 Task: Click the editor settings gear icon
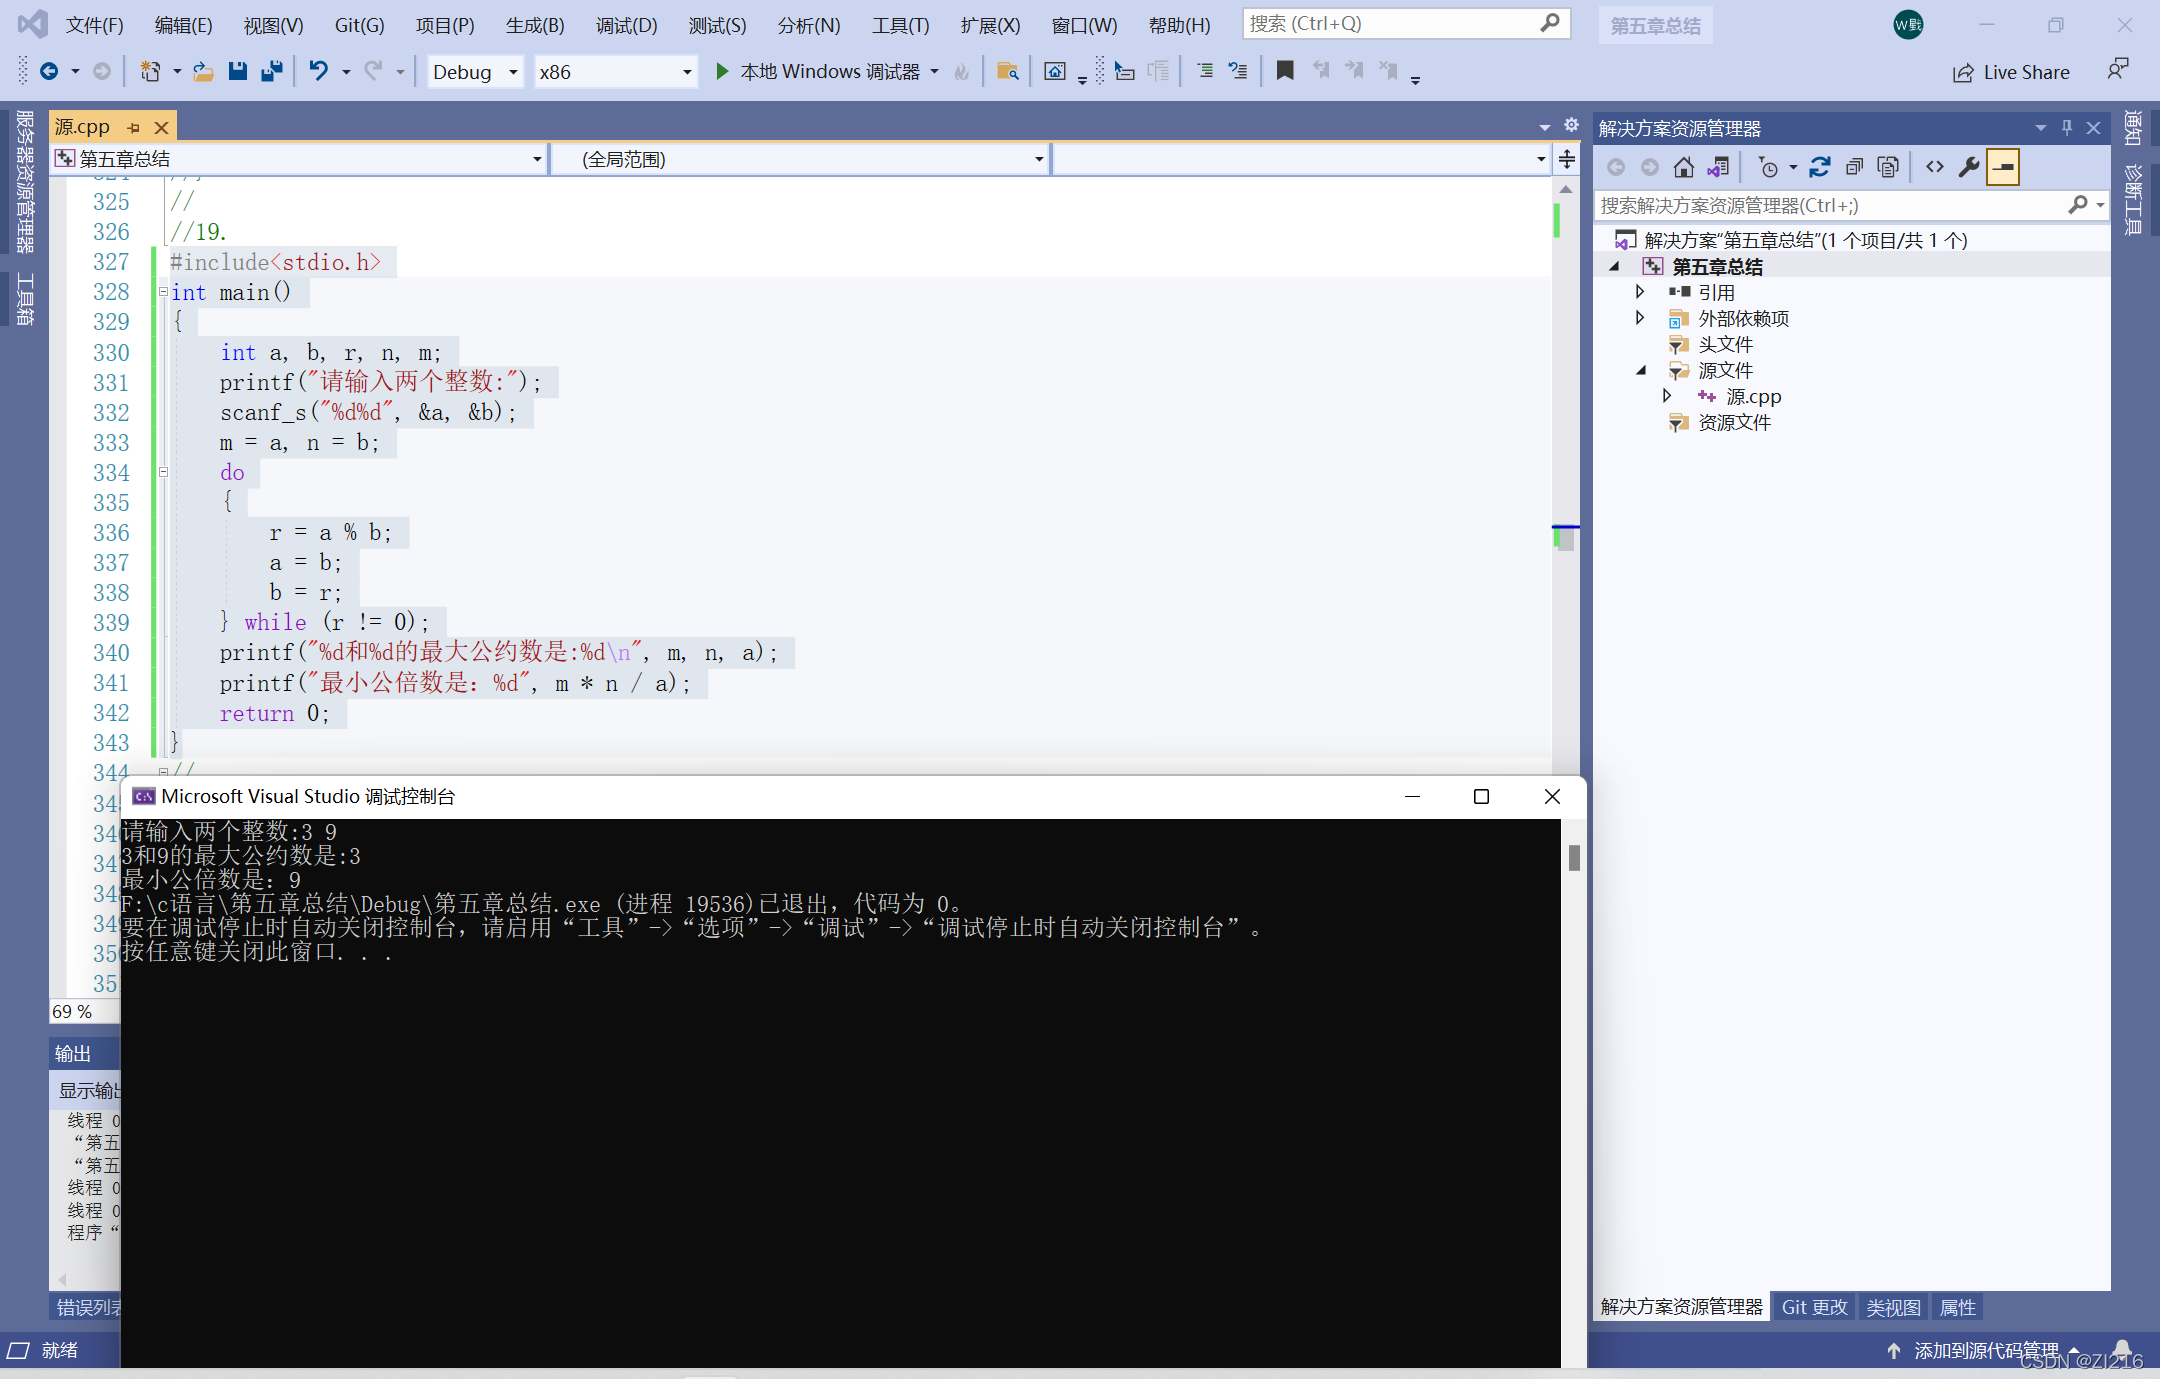pyautogui.click(x=1571, y=125)
